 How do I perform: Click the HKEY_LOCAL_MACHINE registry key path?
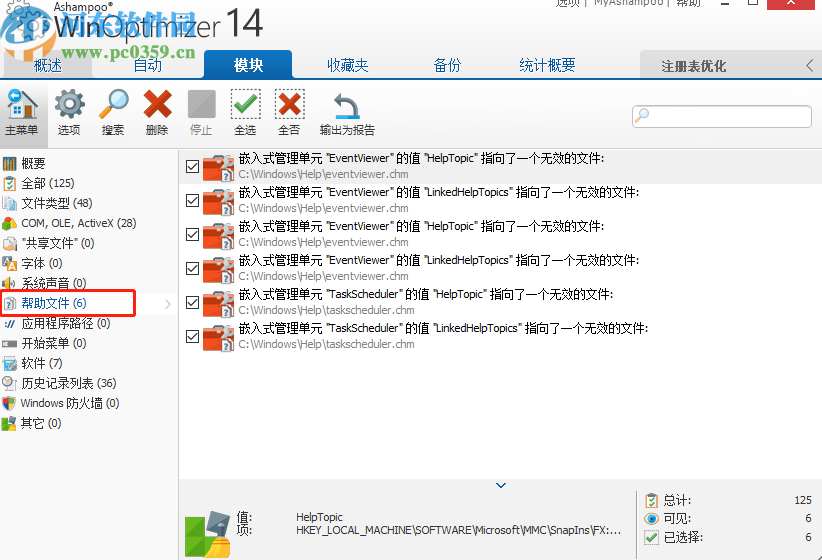(x=458, y=531)
